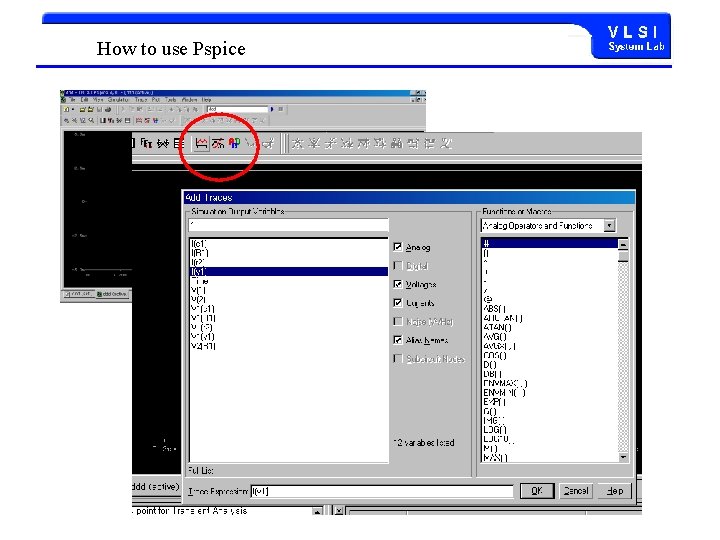Click the blue Run arrow in small PSpice window

272,109
